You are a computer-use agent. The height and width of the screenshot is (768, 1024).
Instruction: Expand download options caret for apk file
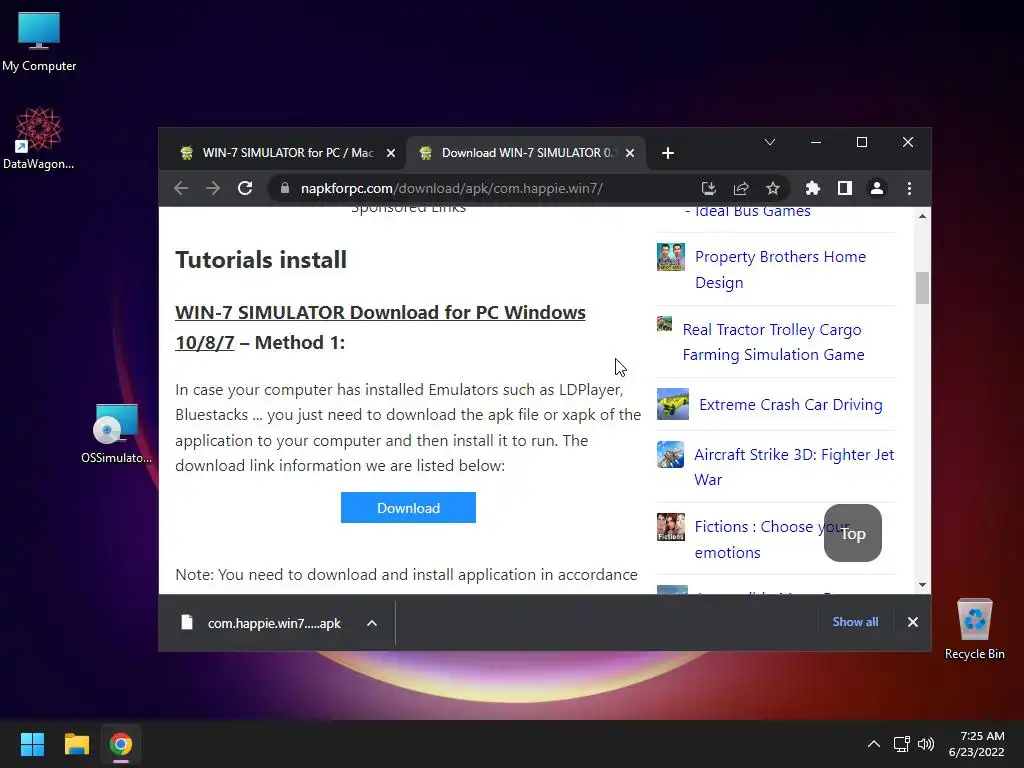pyautogui.click(x=372, y=623)
